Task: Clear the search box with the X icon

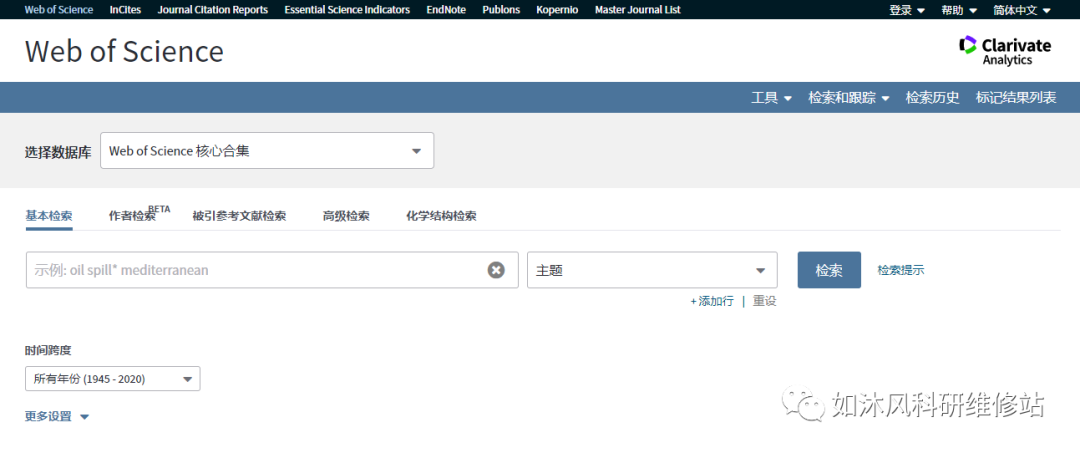Action: click(x=496, y=270)
